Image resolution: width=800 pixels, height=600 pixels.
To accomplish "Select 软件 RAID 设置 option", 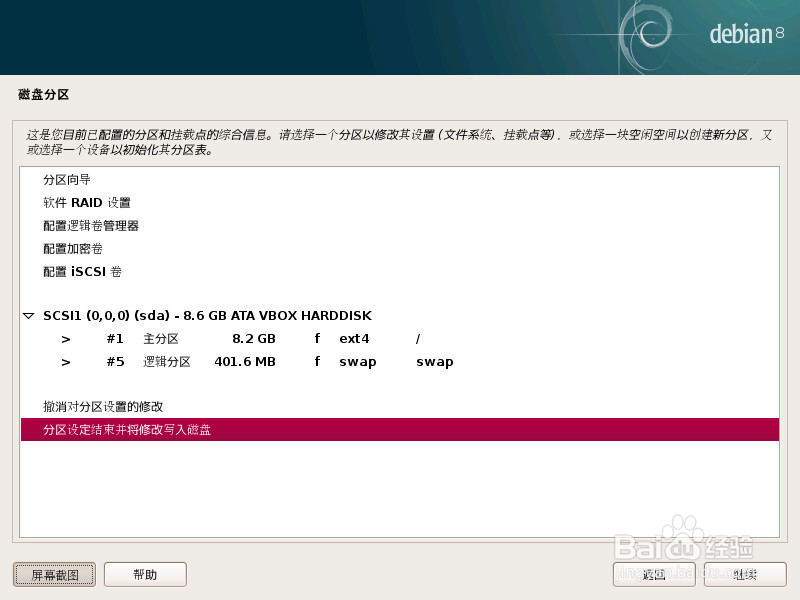I will click(88, 202).
